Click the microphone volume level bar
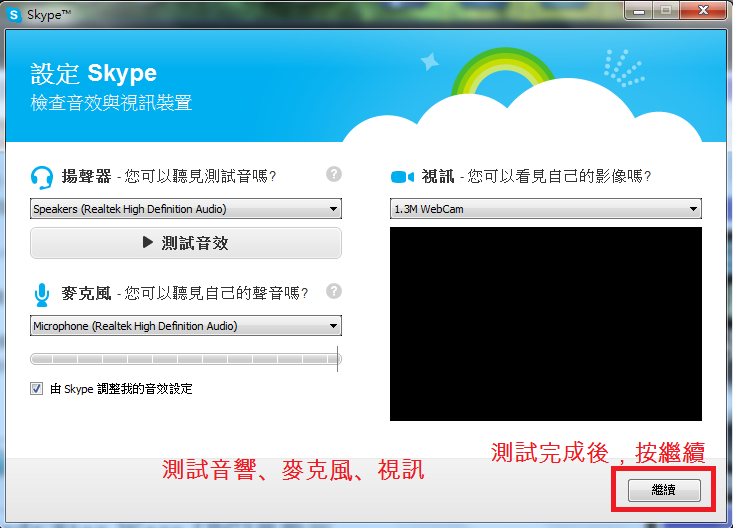 [186, 359]
